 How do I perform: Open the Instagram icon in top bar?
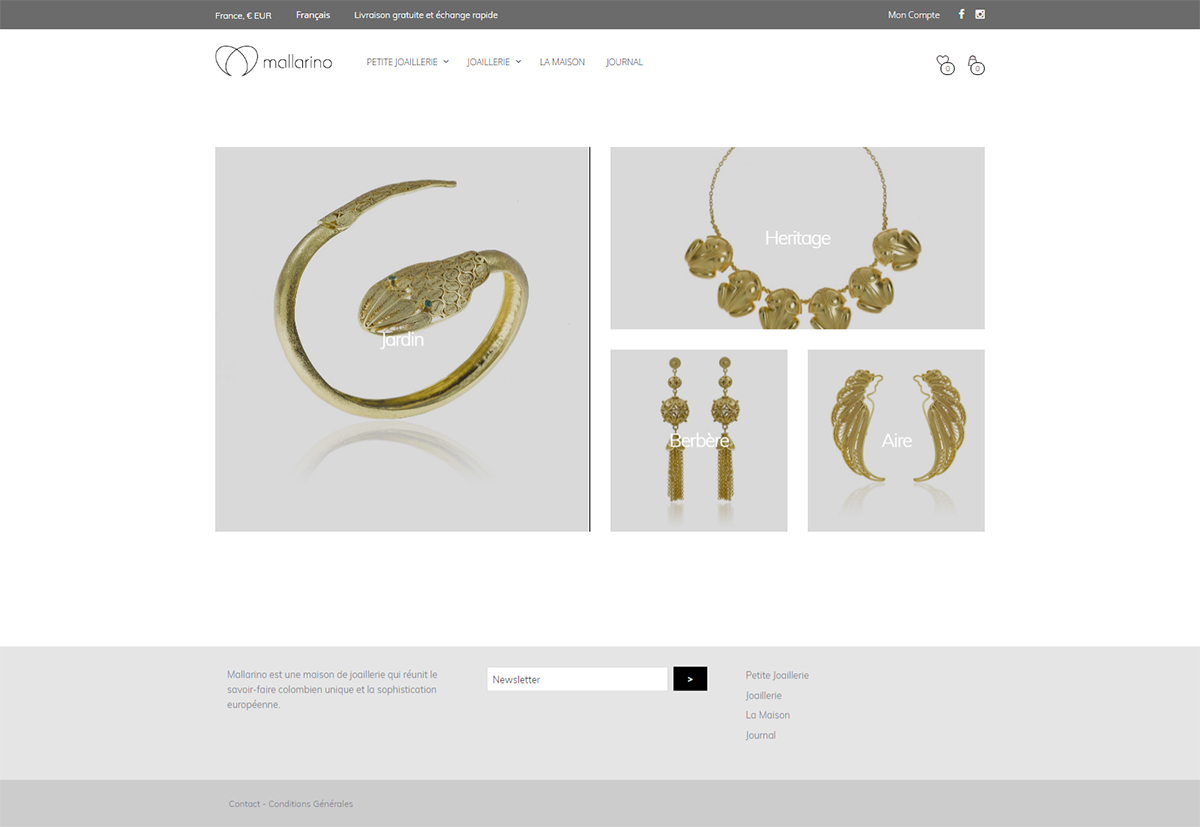click(x=980, y=14)
